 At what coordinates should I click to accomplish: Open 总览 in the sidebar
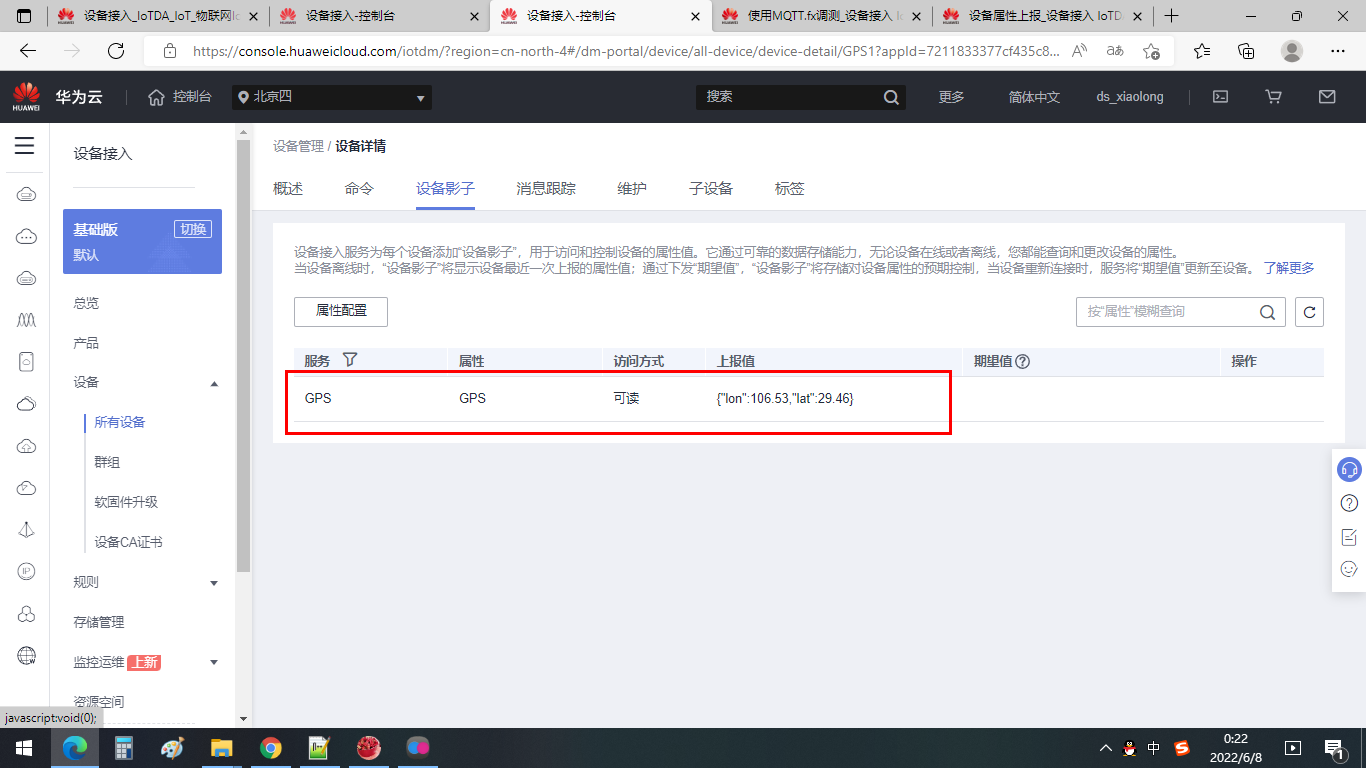click(x=86, y=303)
